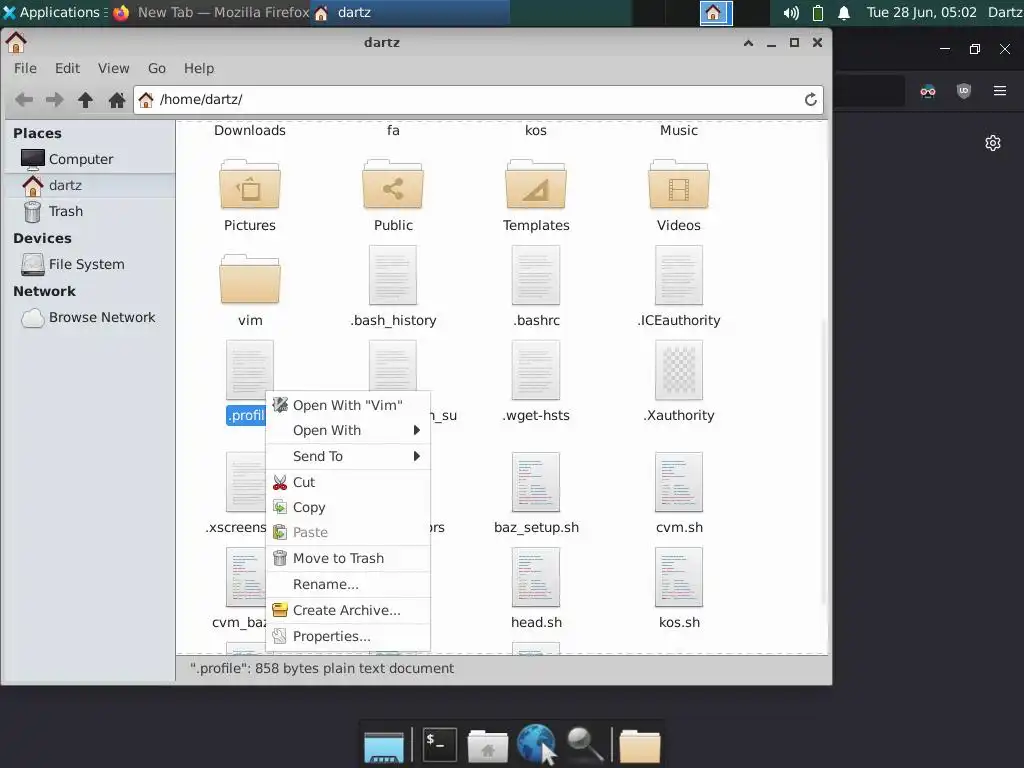Choose Open With "Vim" from context menu
This screenshot has width=1024, height=768.
pos(348,405)
